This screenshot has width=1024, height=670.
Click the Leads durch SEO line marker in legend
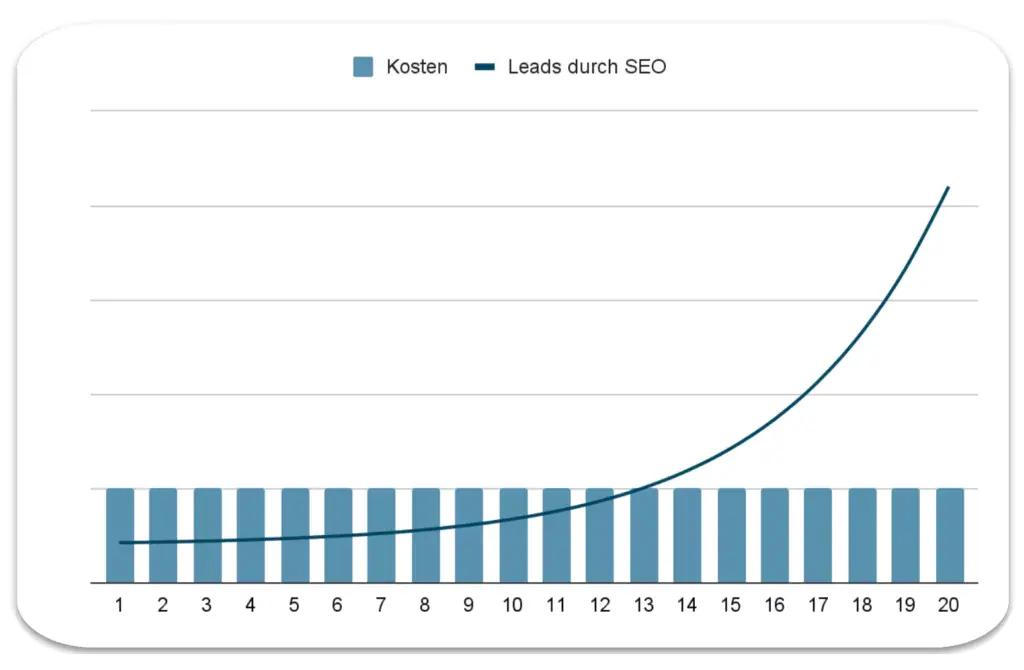(x=485, y=67)
